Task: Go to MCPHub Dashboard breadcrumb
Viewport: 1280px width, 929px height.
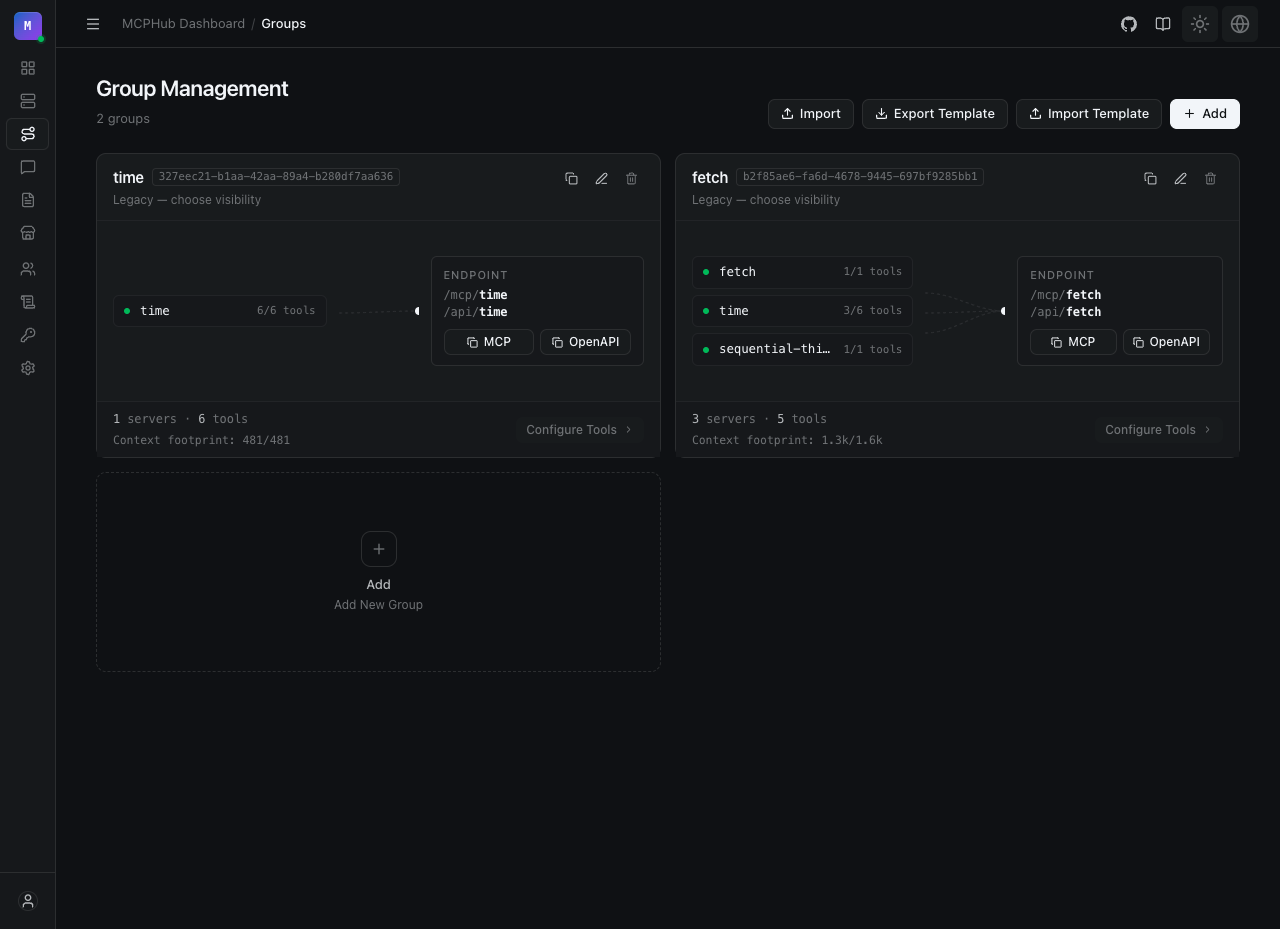Action: click(x=183, y=24)
